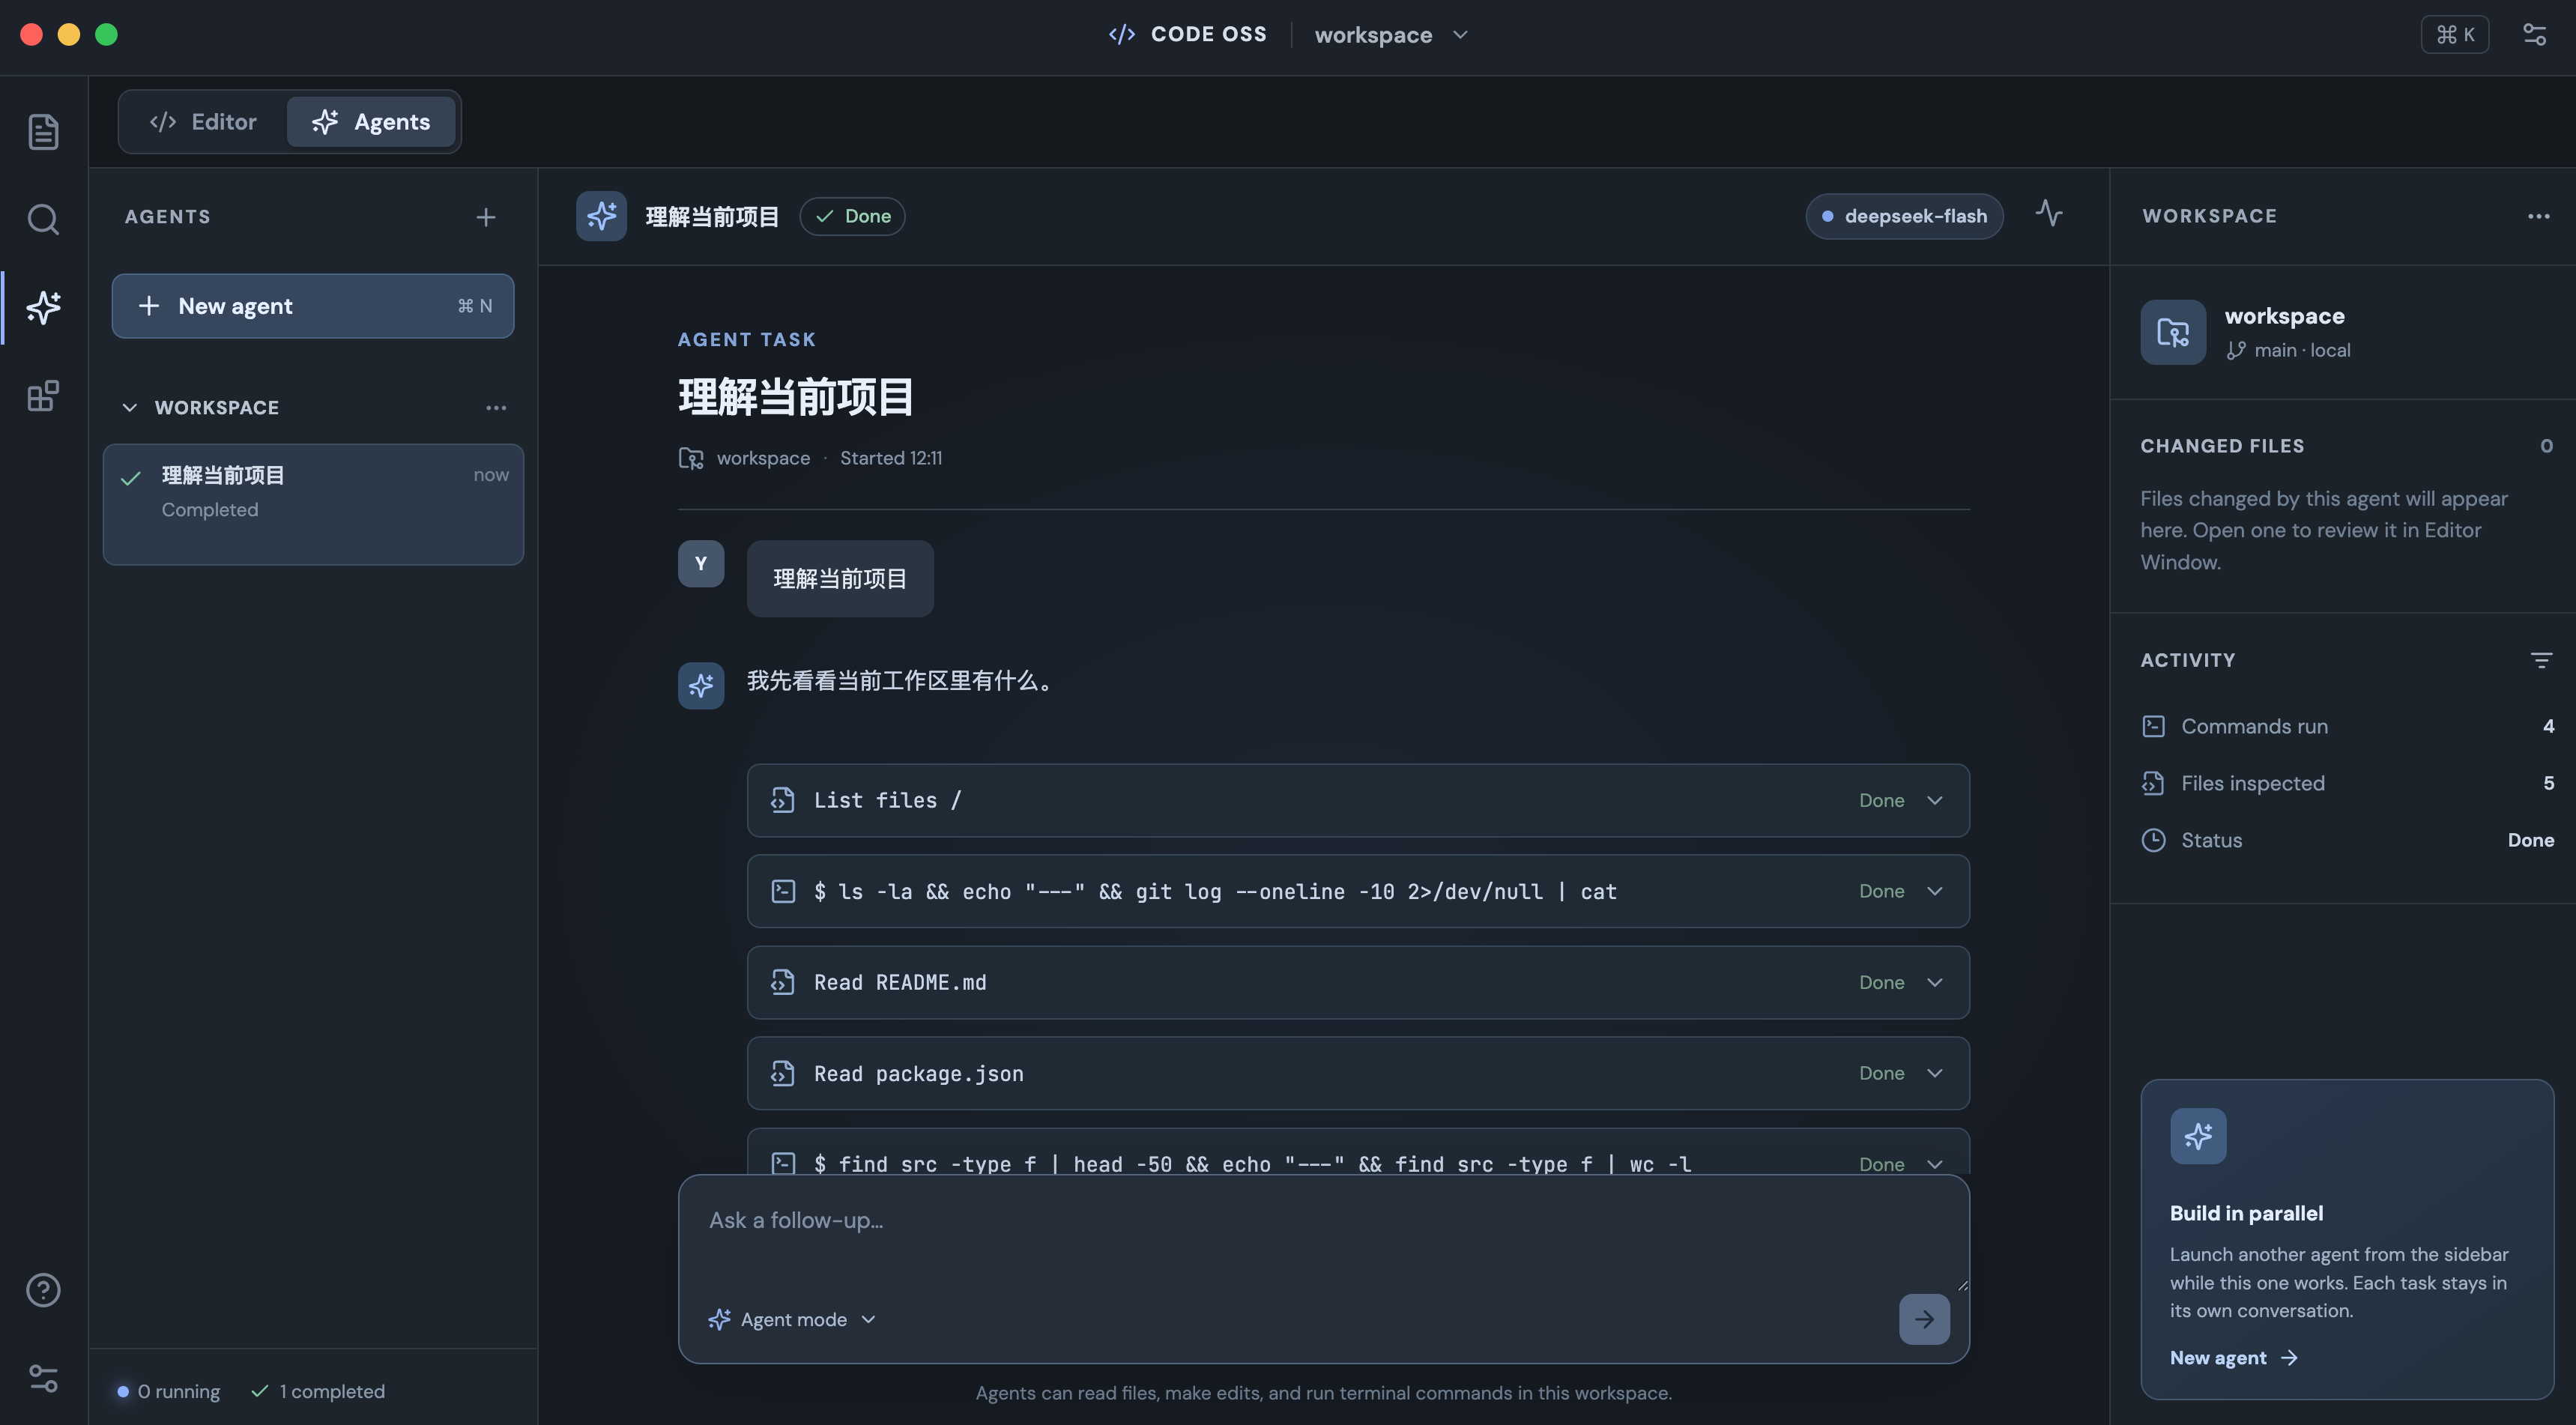2576x1425 pixels.
Task: Open the more options in WORKSPACE right panel
Action: coord(2538,216)
